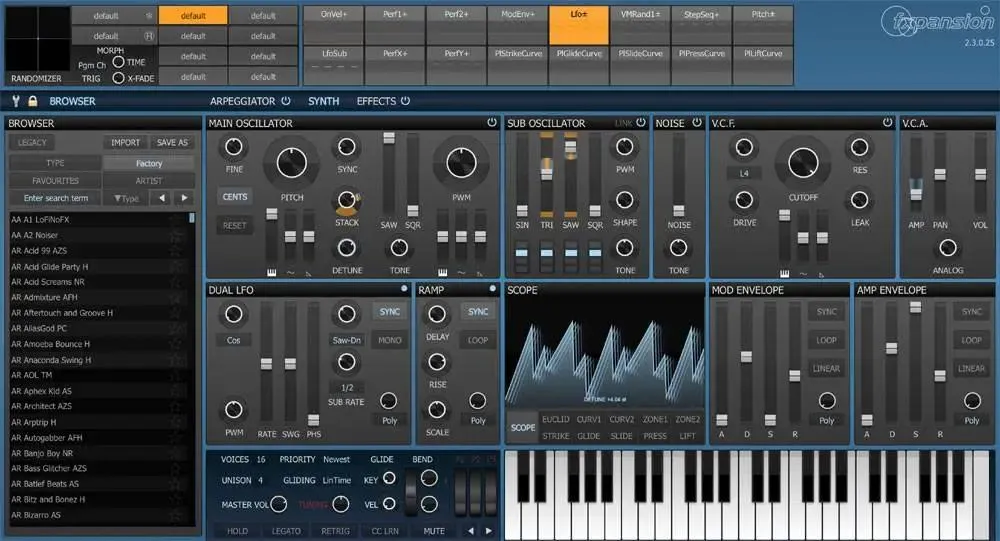
Task: Toggle the Morph TIME radio button
Action: pyautogui.click(x=118, y=62)
